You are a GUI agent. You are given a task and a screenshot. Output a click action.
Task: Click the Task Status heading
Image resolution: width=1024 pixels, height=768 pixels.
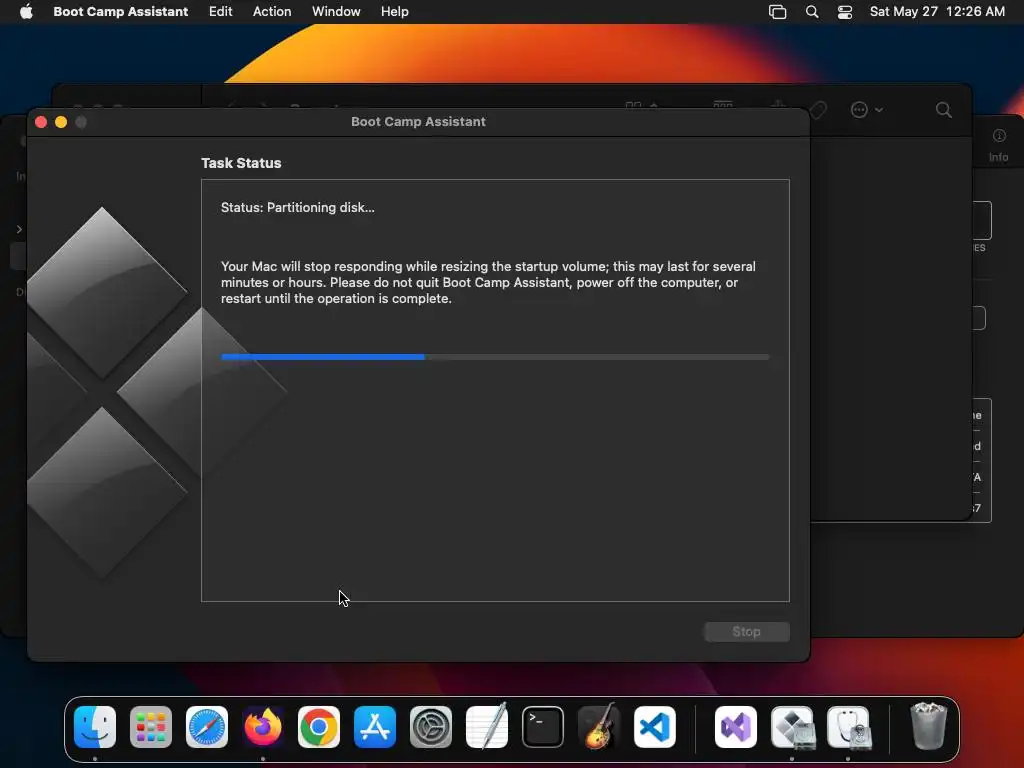(x=241, y=163)
